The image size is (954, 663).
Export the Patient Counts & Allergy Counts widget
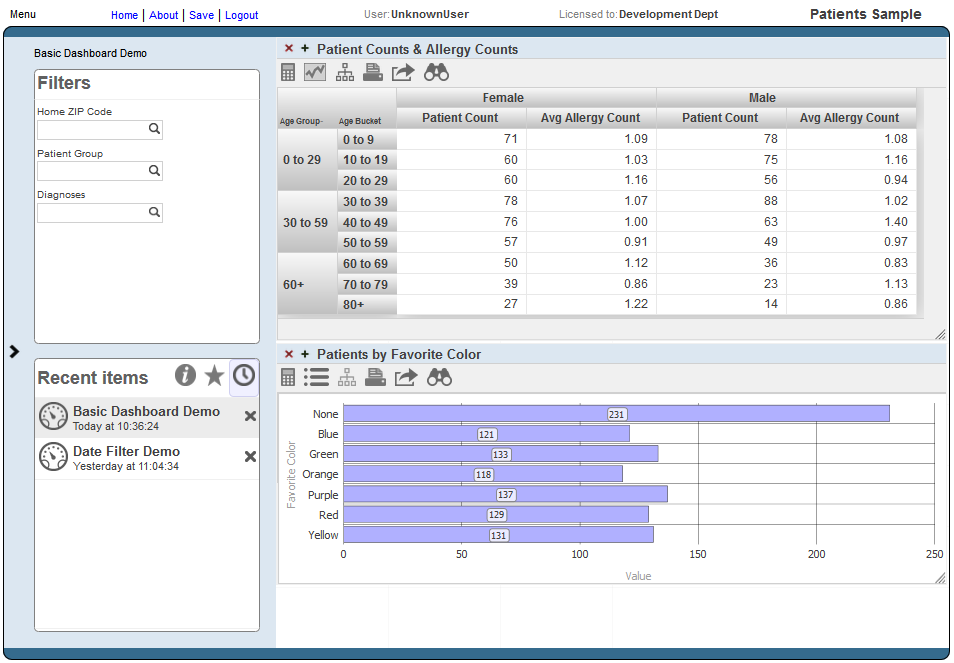click(x=401, y=72)
